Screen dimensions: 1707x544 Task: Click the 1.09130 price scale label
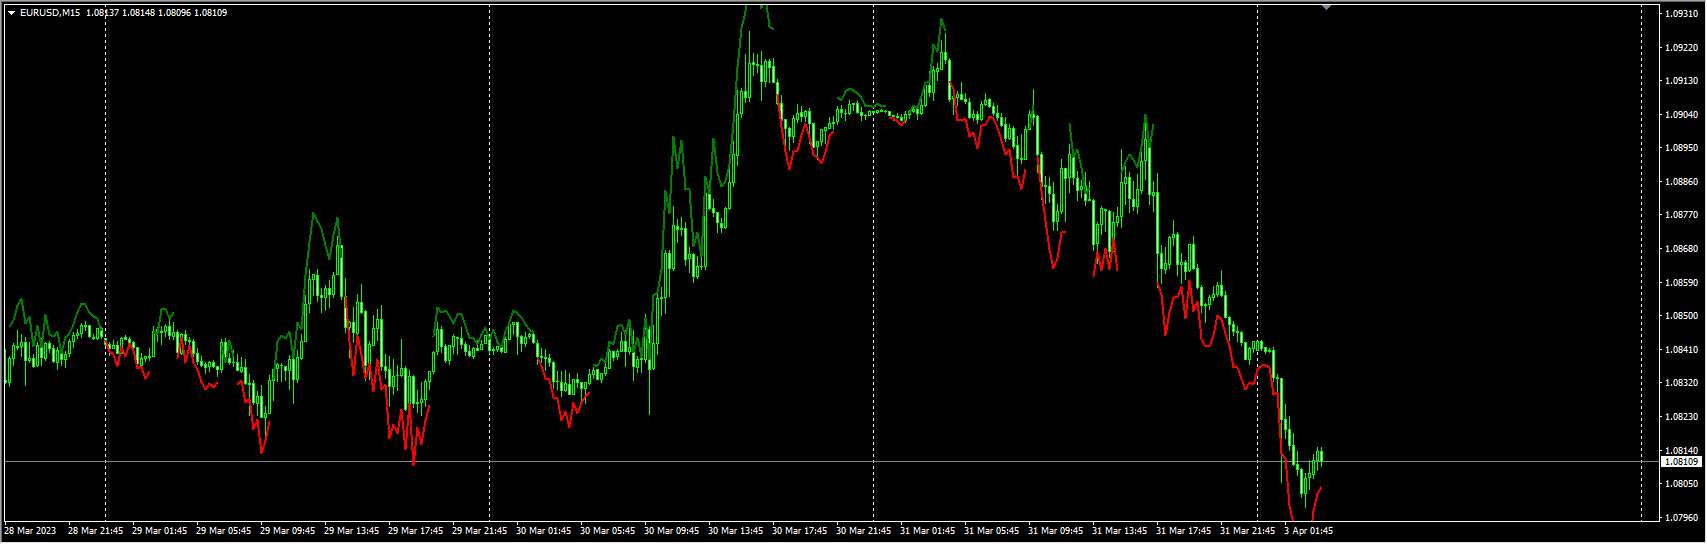1683,81
